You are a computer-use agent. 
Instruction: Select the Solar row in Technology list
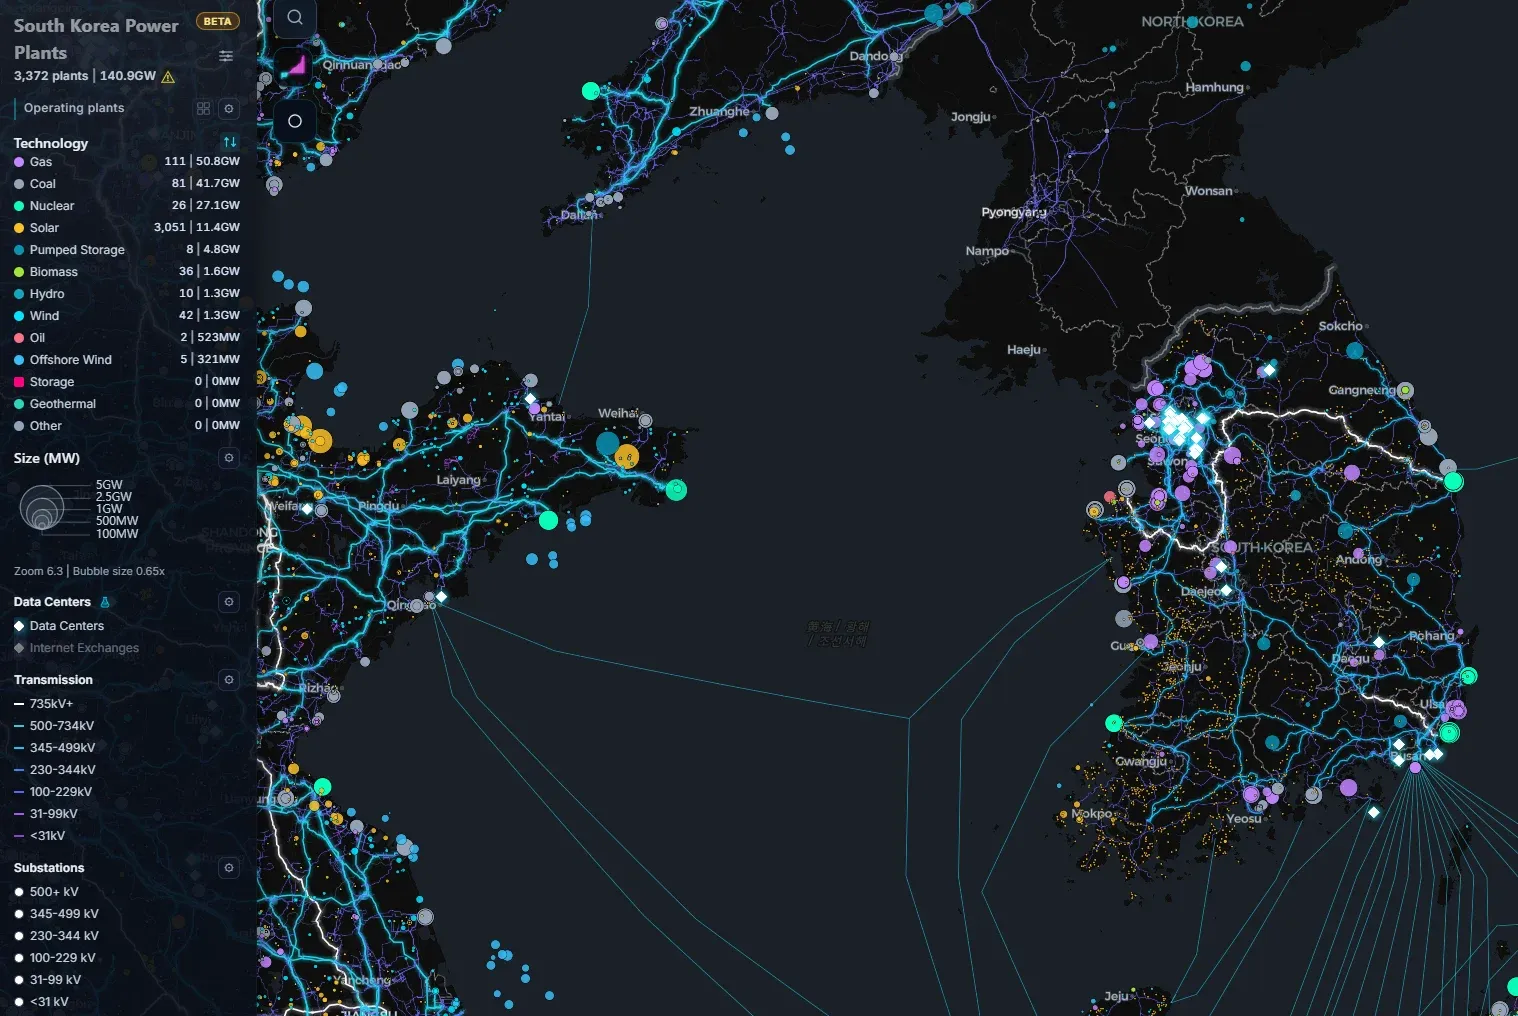(44, 228)
